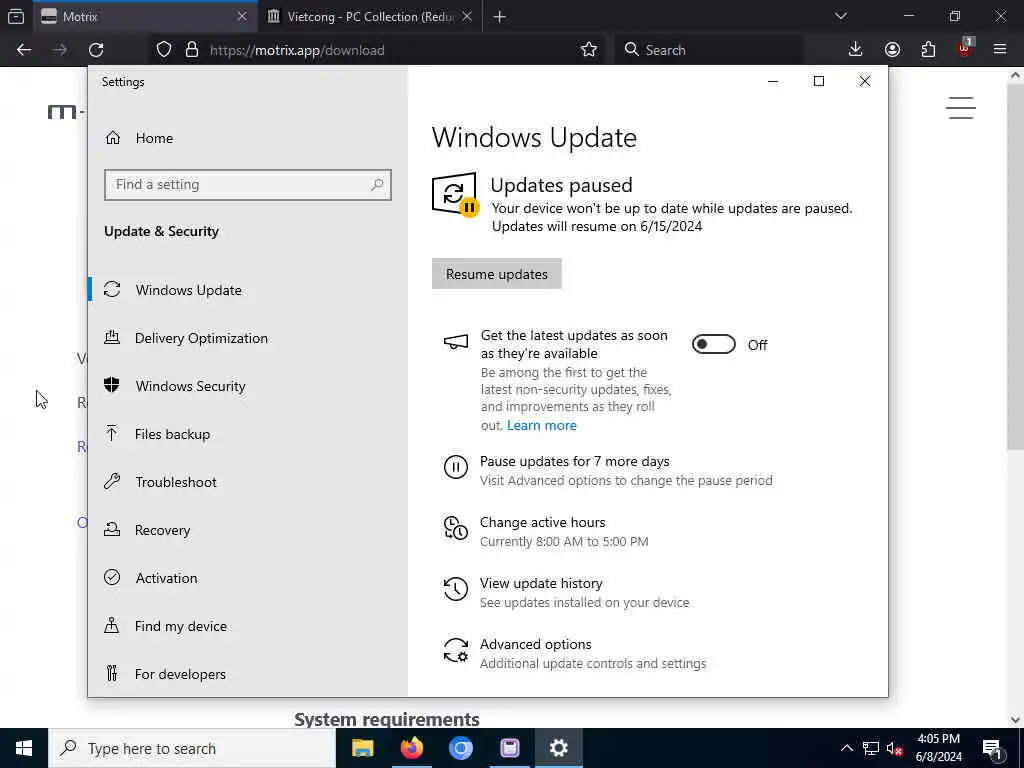Click the clock icon for Change active hours
The width and height of the screenshot is (1024, 768).
[455, 528]
